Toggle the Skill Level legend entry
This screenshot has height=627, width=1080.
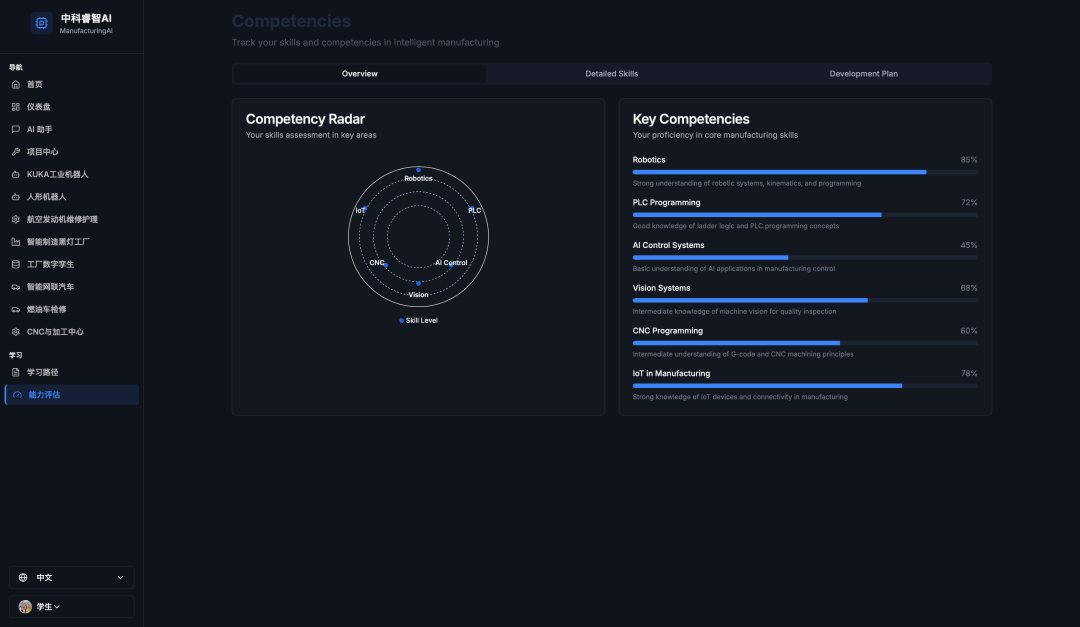(x=418, y=320)
